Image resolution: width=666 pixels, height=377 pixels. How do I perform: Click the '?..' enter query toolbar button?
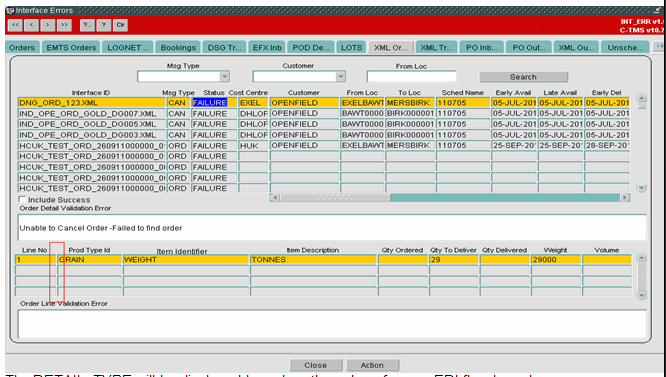tap(87, 25)
